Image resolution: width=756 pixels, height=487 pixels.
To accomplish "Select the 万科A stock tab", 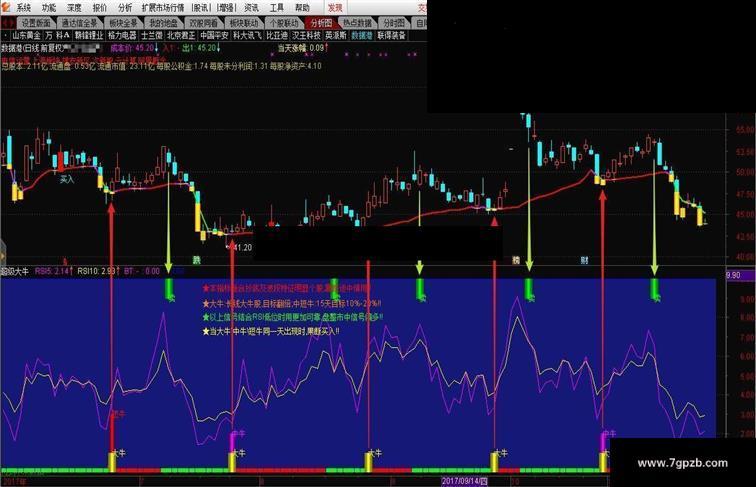I will 57,35.
